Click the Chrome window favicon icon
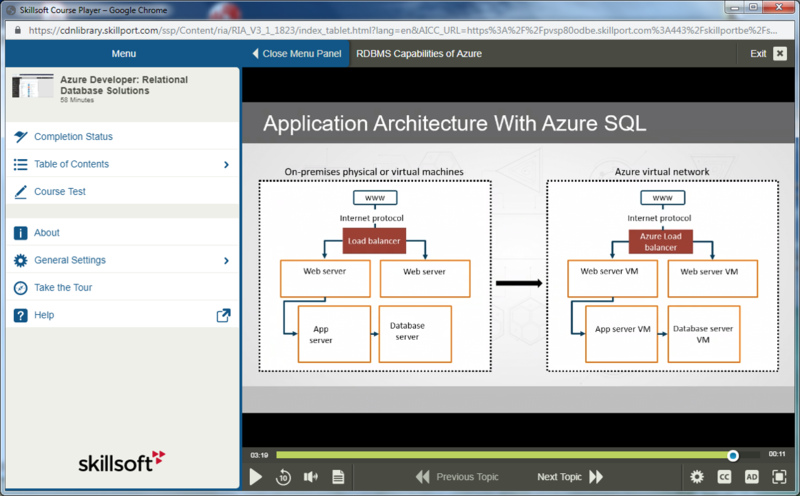This screenshot has width=800, height=496. pos(11,10)
